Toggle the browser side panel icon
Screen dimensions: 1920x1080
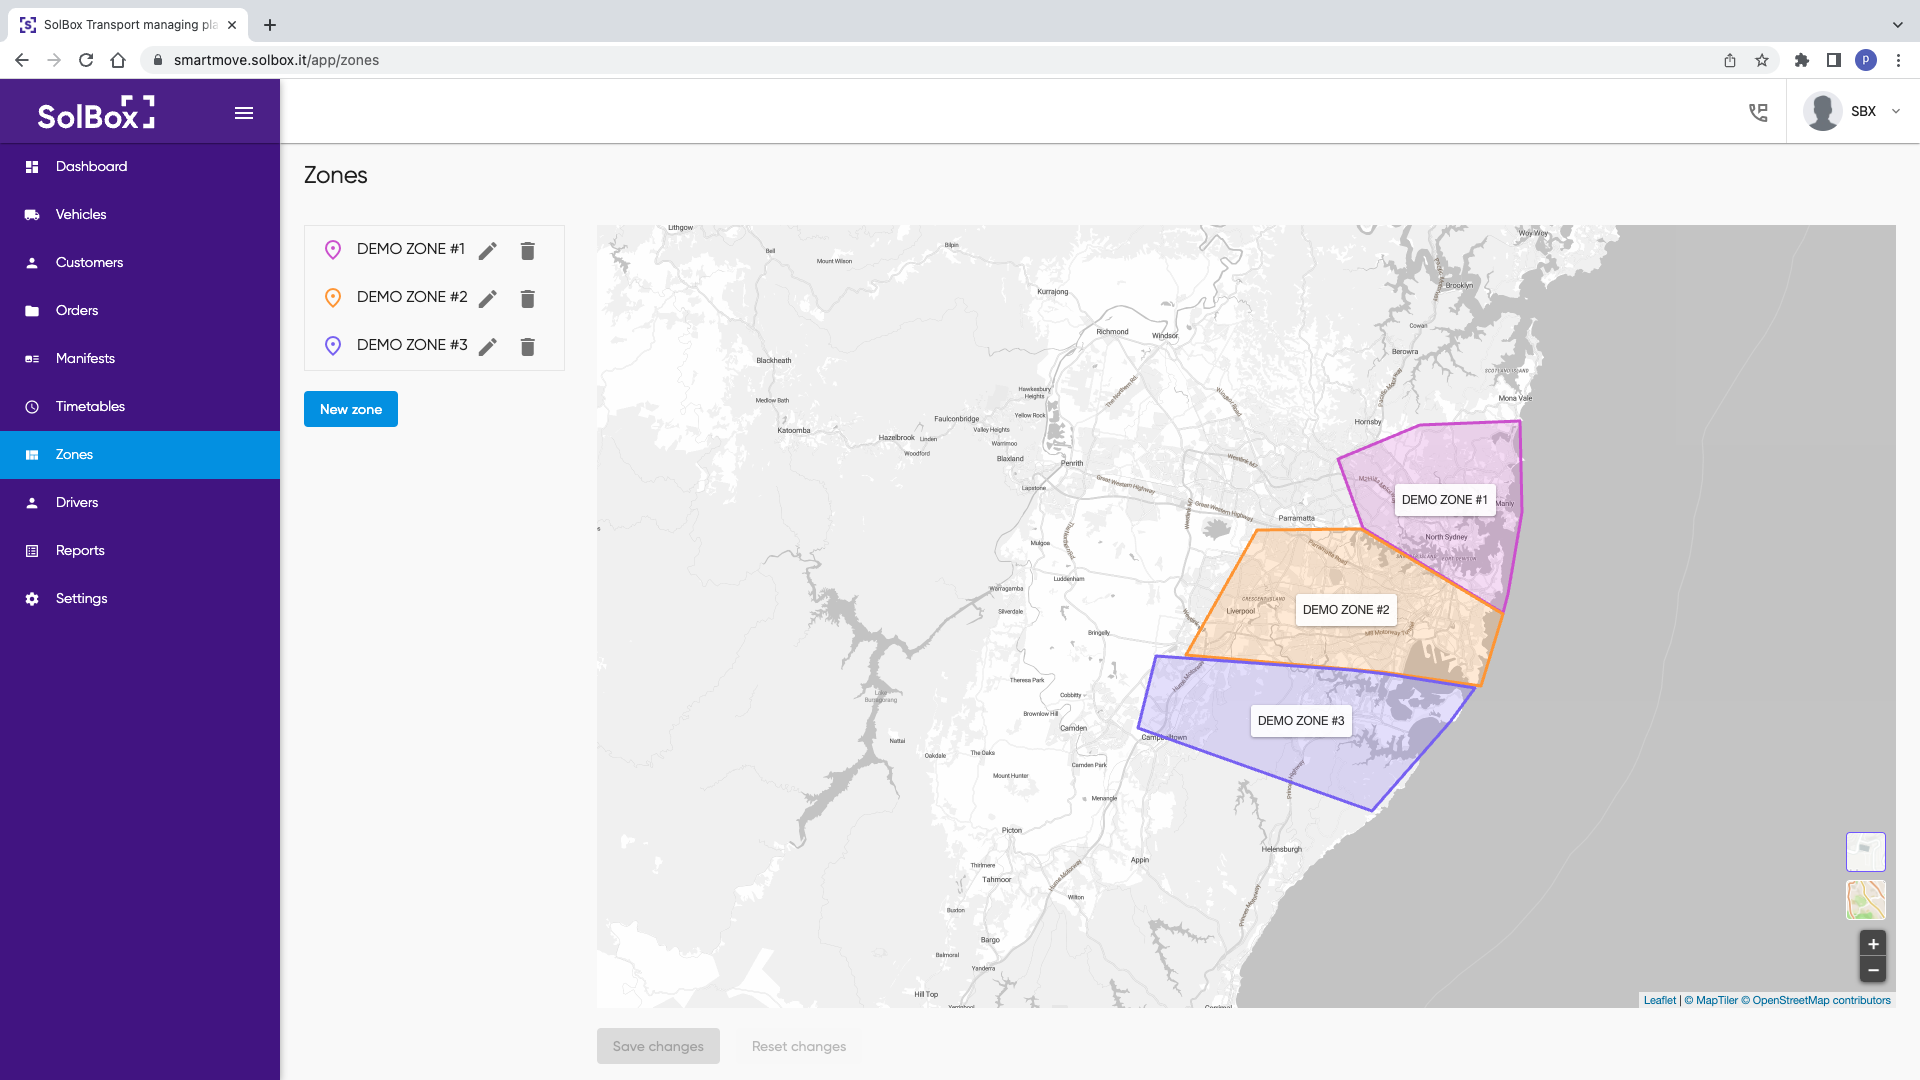(x=1834, y=60)
